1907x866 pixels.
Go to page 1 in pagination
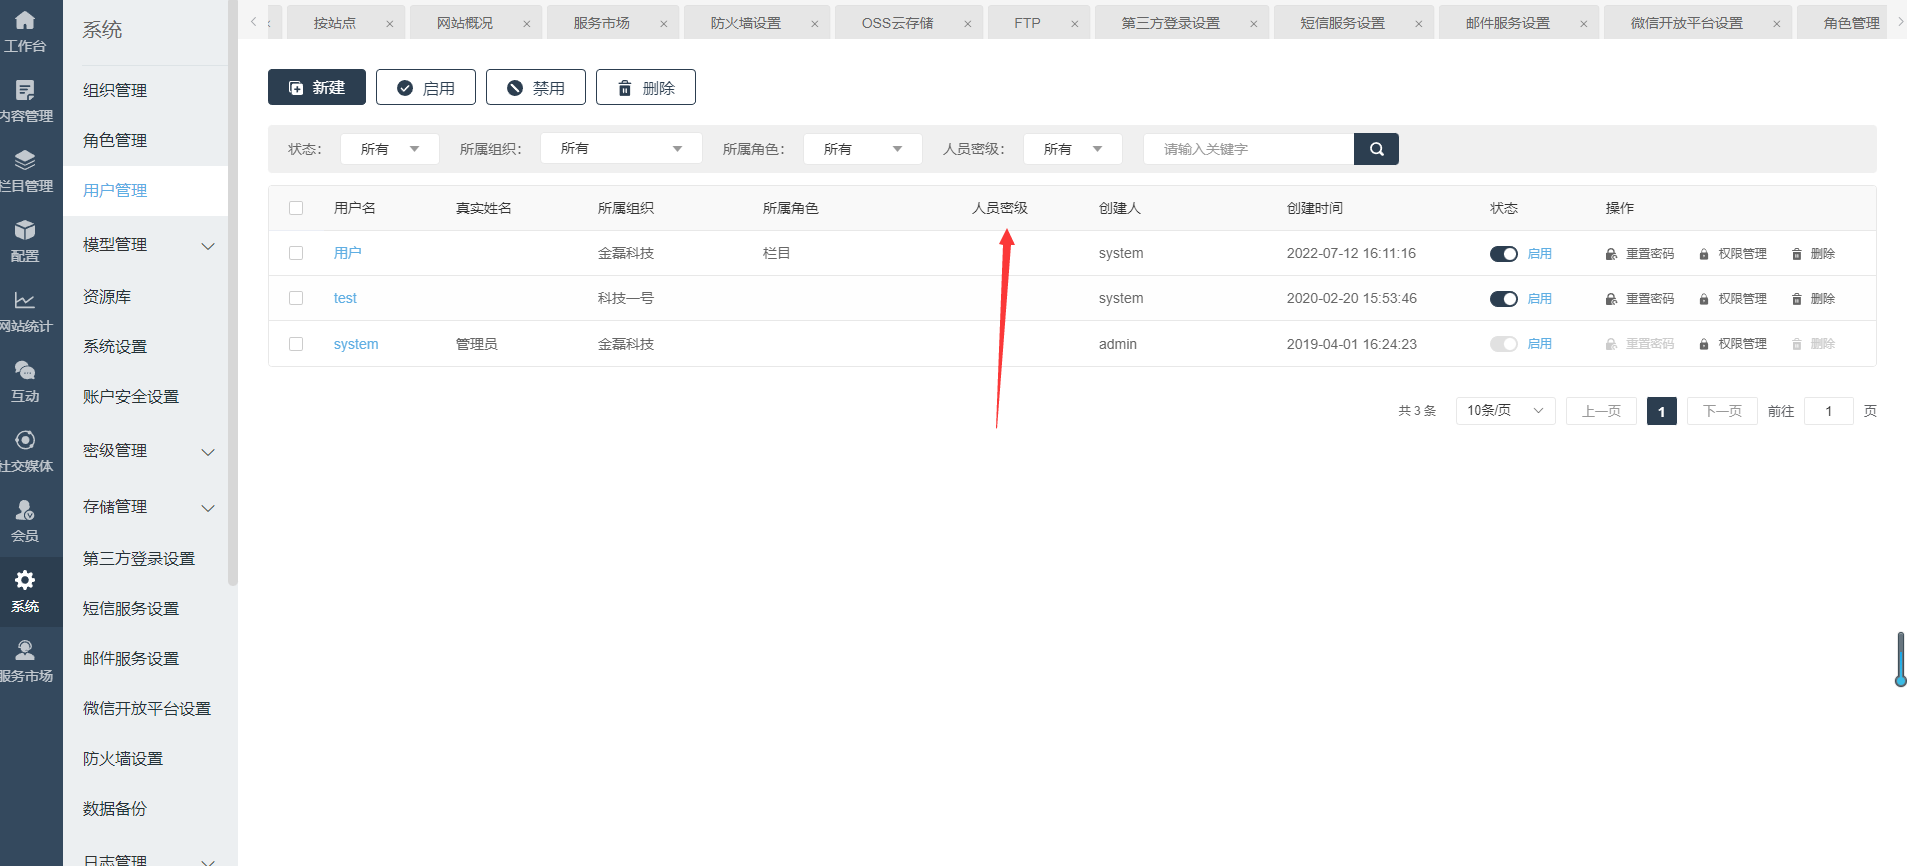click(x=1662, y=411)
